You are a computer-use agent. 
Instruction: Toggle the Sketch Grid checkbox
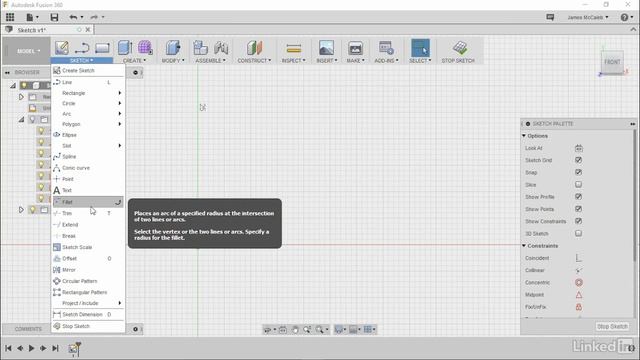pos(578,160)
